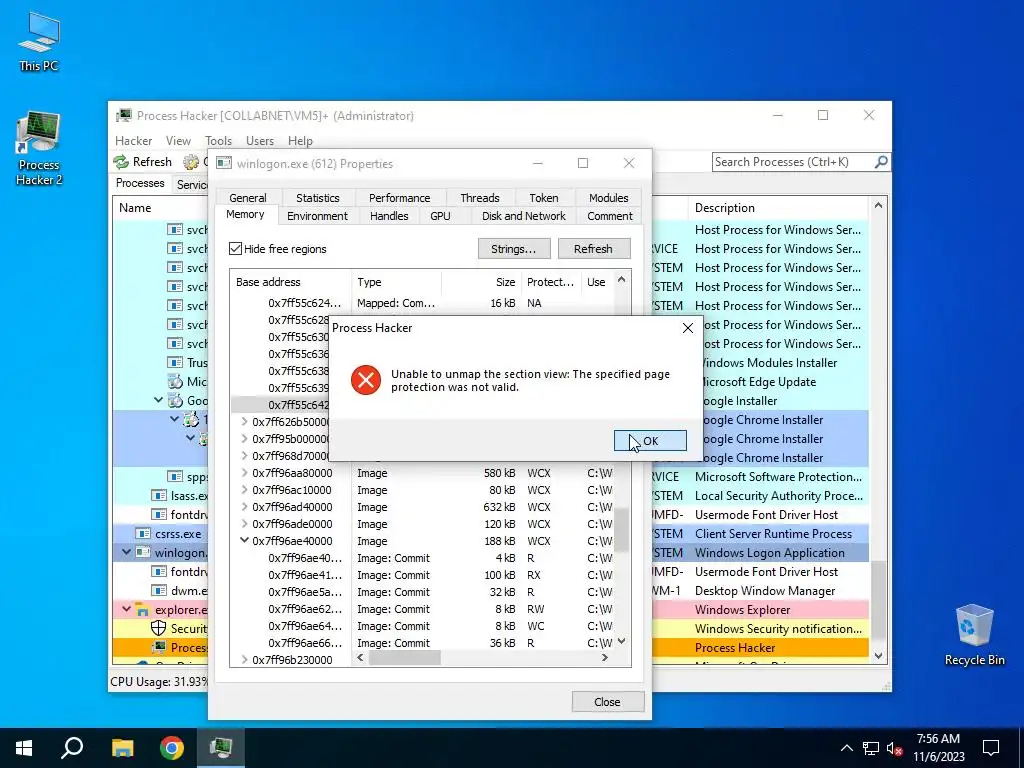Open the Recycle Bin desktop icon

[974, 635]
